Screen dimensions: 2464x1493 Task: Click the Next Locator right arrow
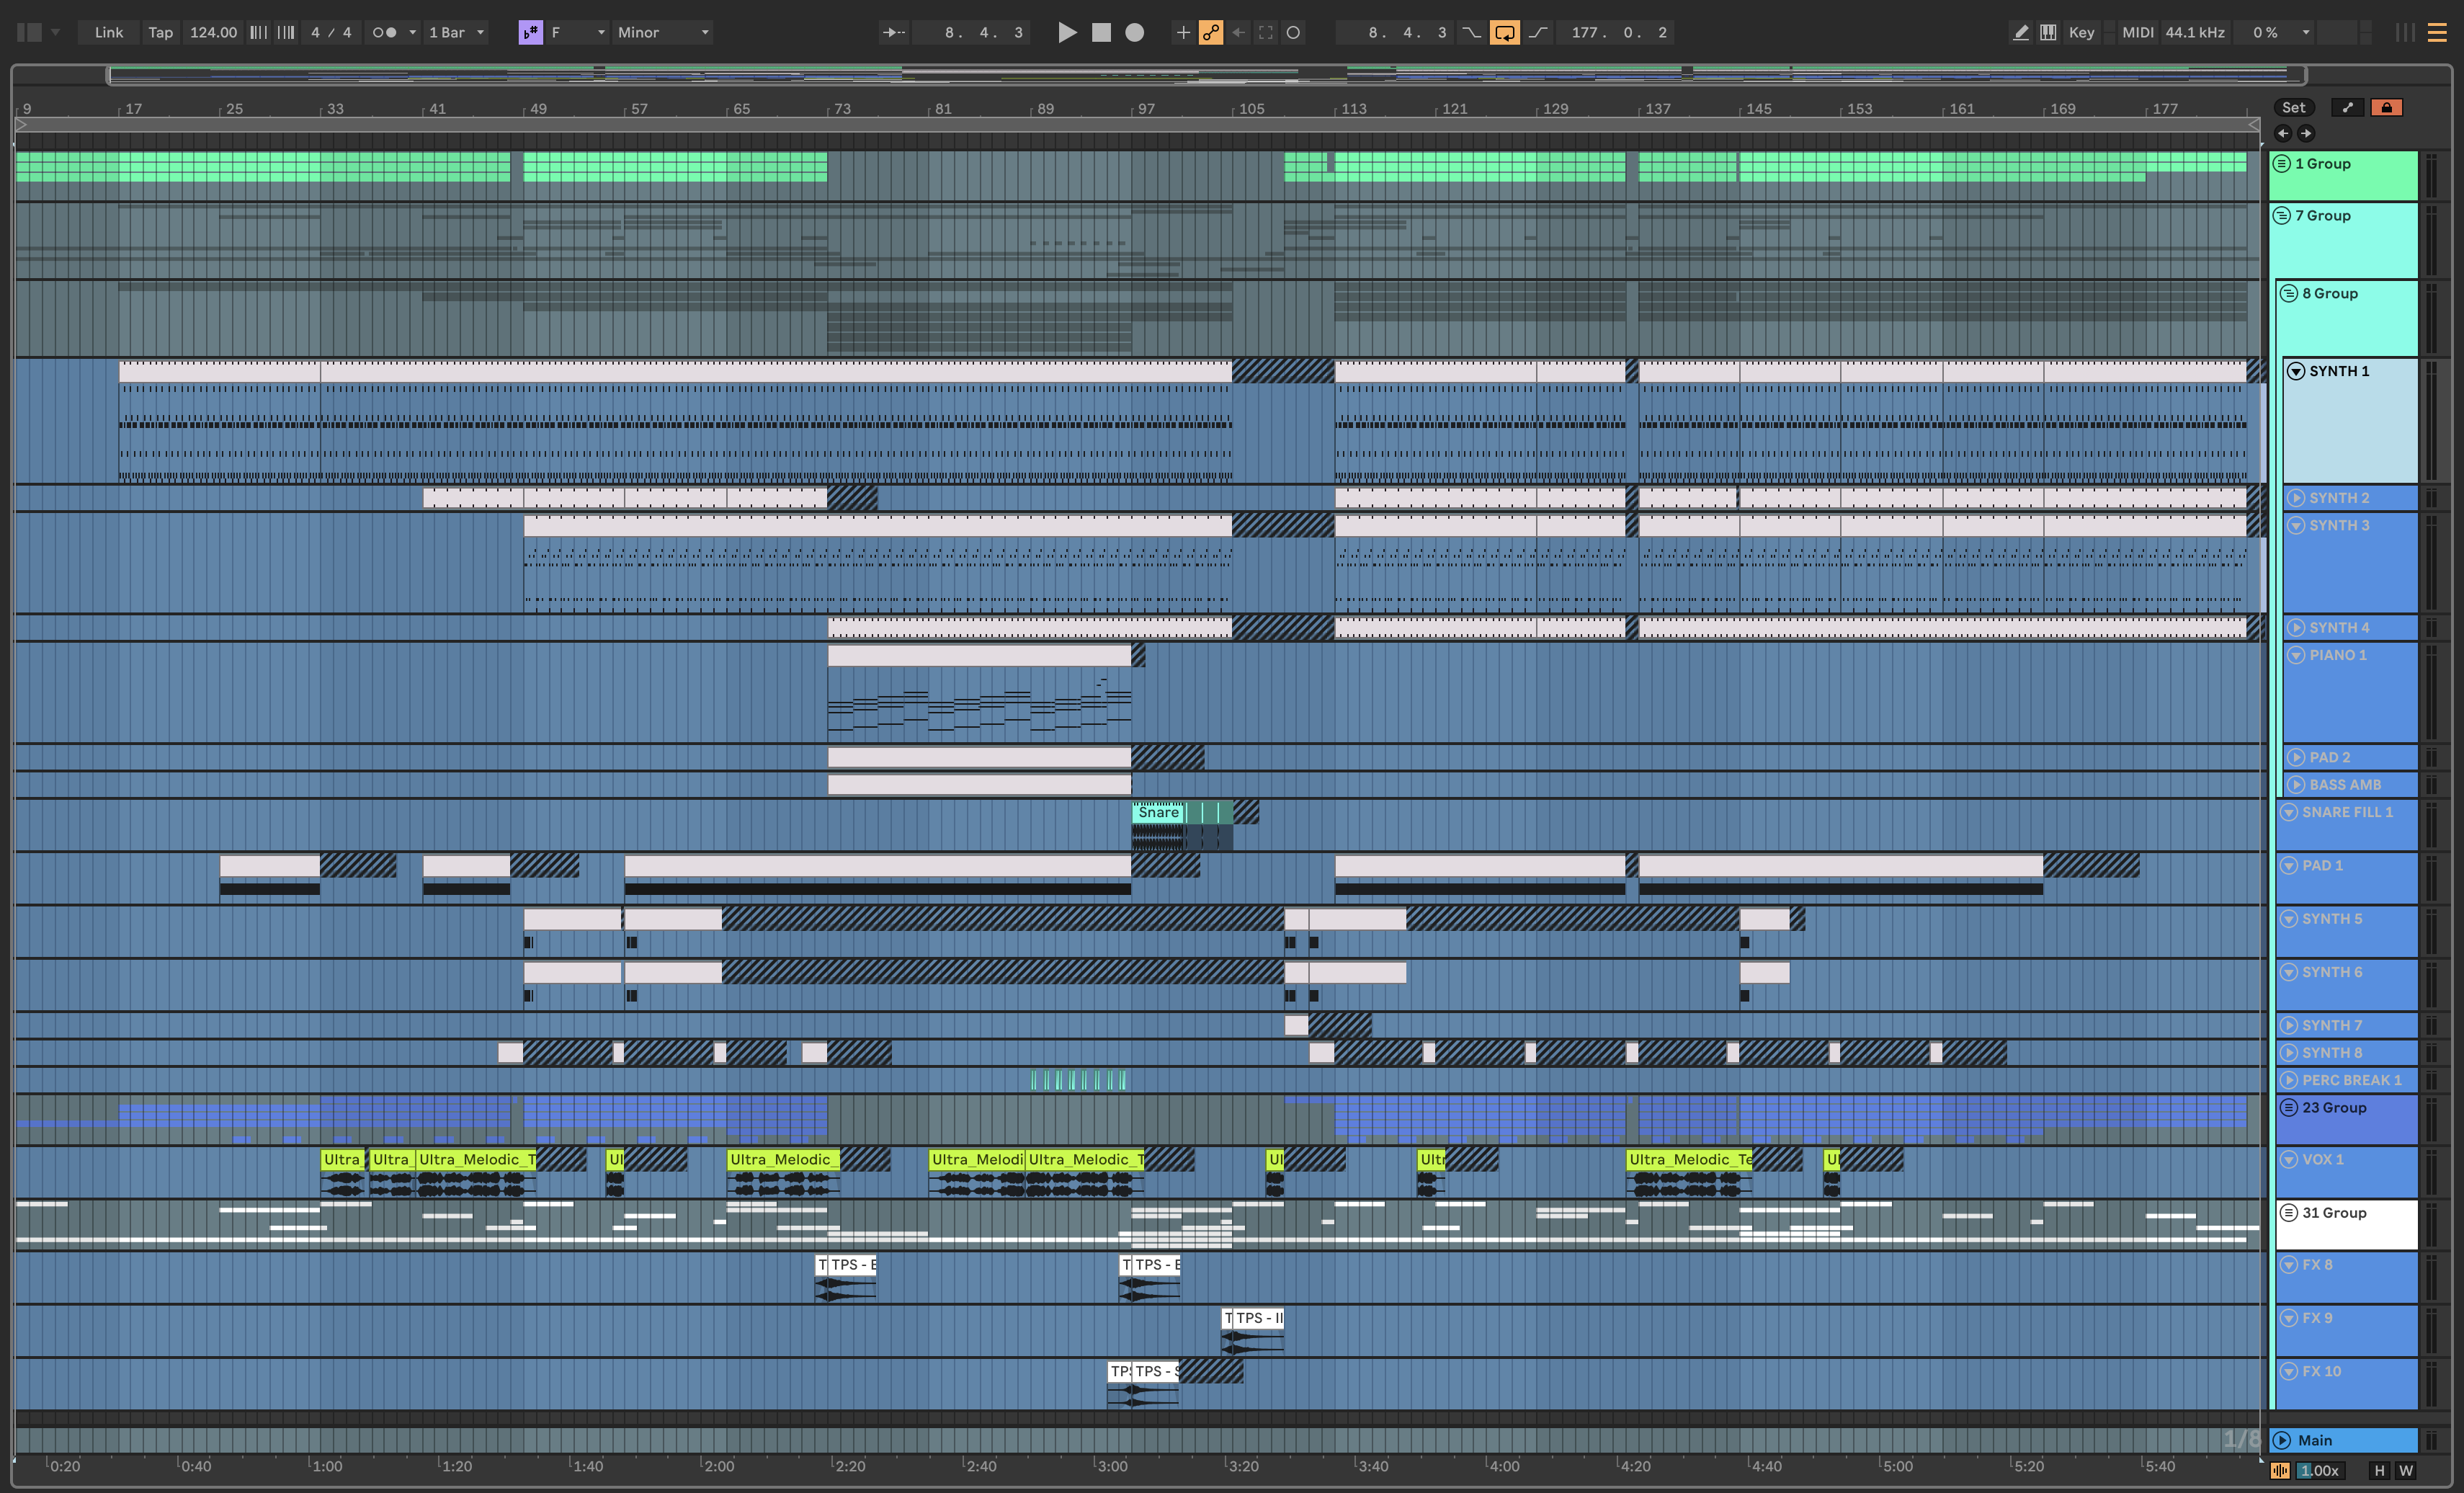click(x=2306, y=133)
